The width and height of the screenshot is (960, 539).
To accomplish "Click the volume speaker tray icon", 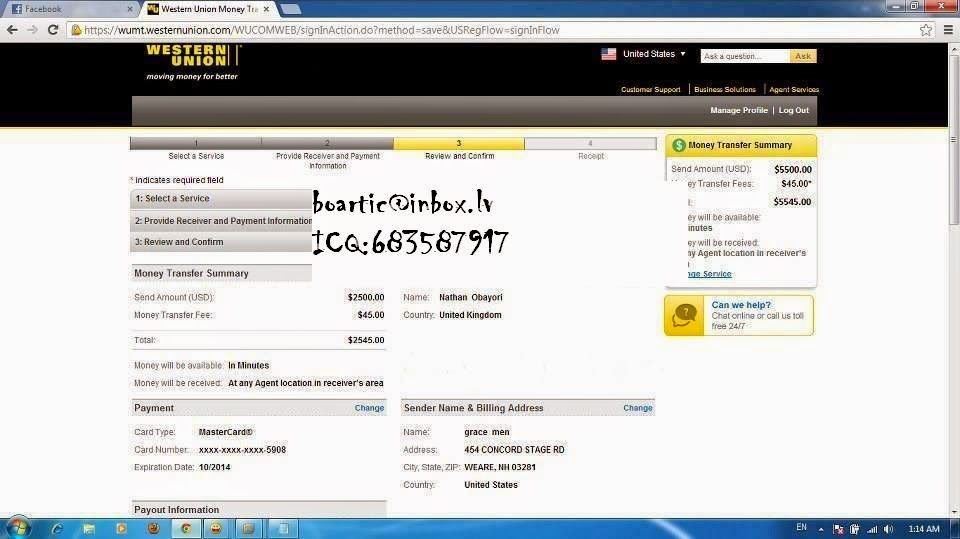I will (888, 529).
